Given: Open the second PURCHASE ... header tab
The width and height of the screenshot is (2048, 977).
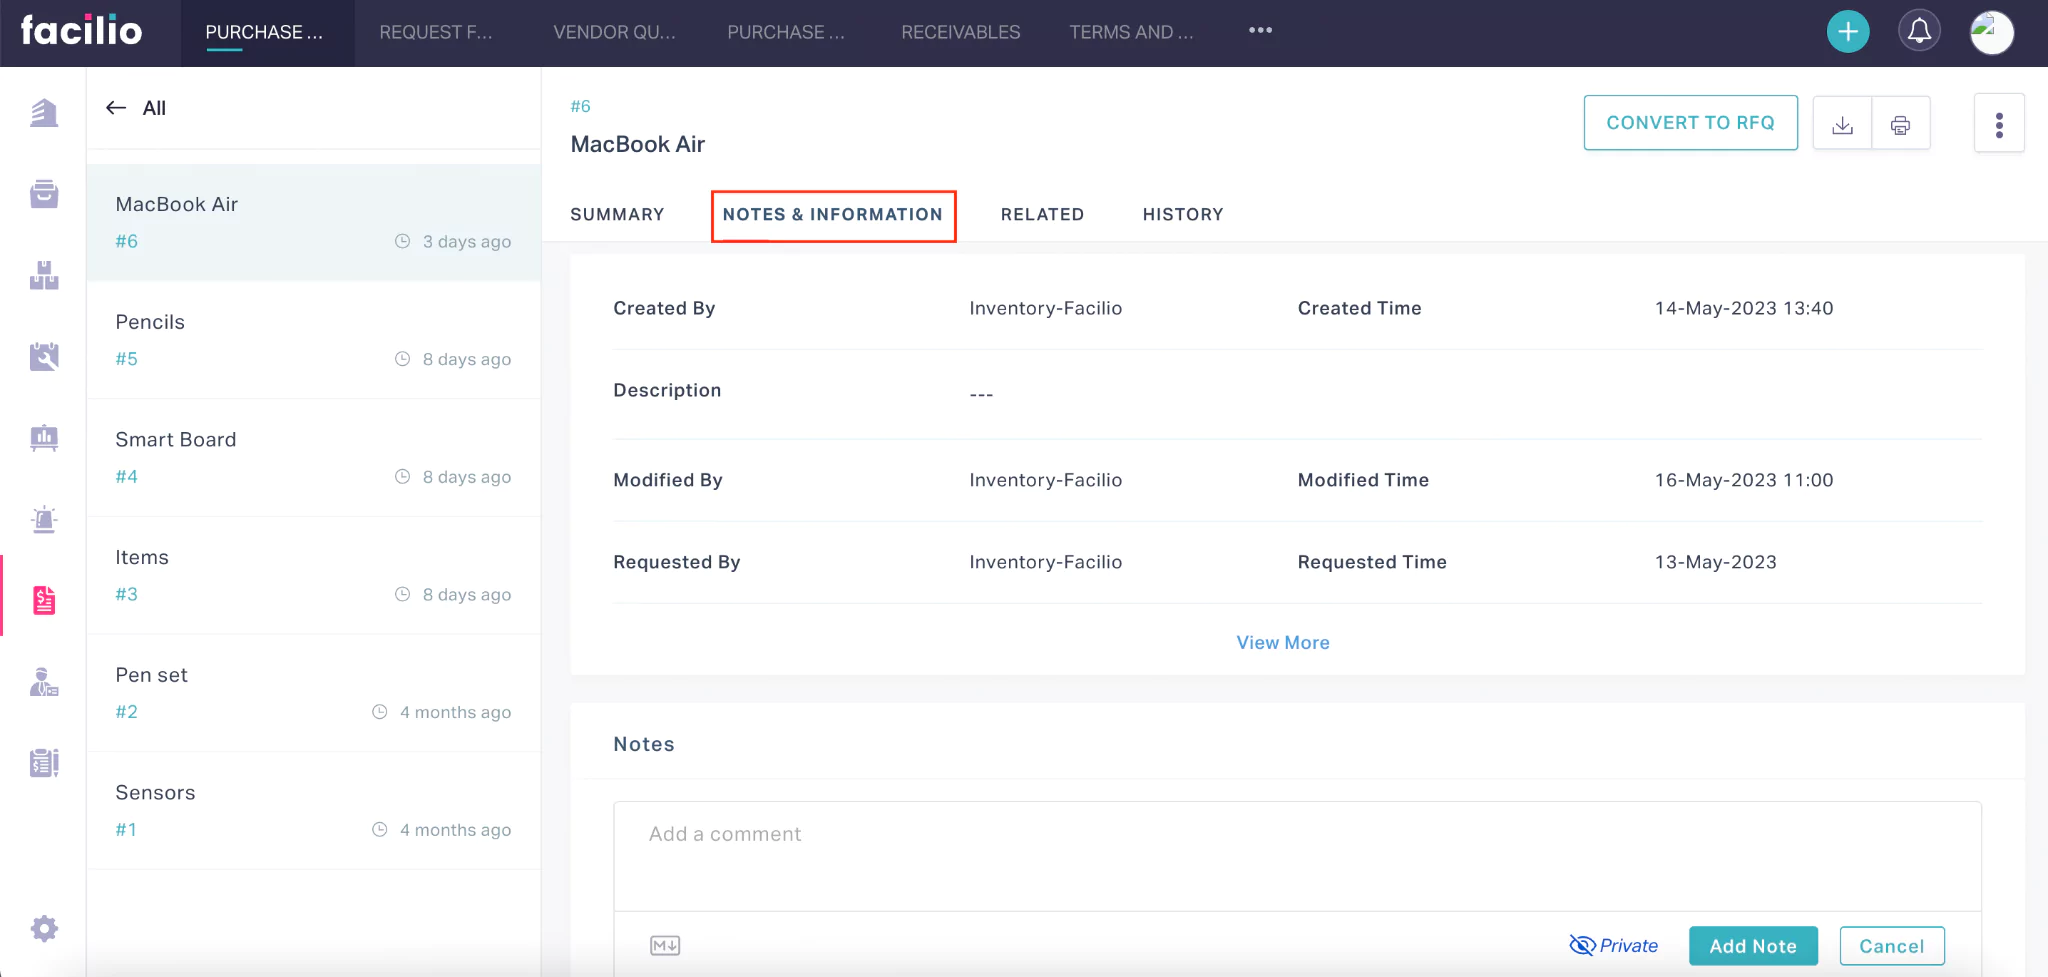Looking at the screenshot, I should (x=786, y=32).
